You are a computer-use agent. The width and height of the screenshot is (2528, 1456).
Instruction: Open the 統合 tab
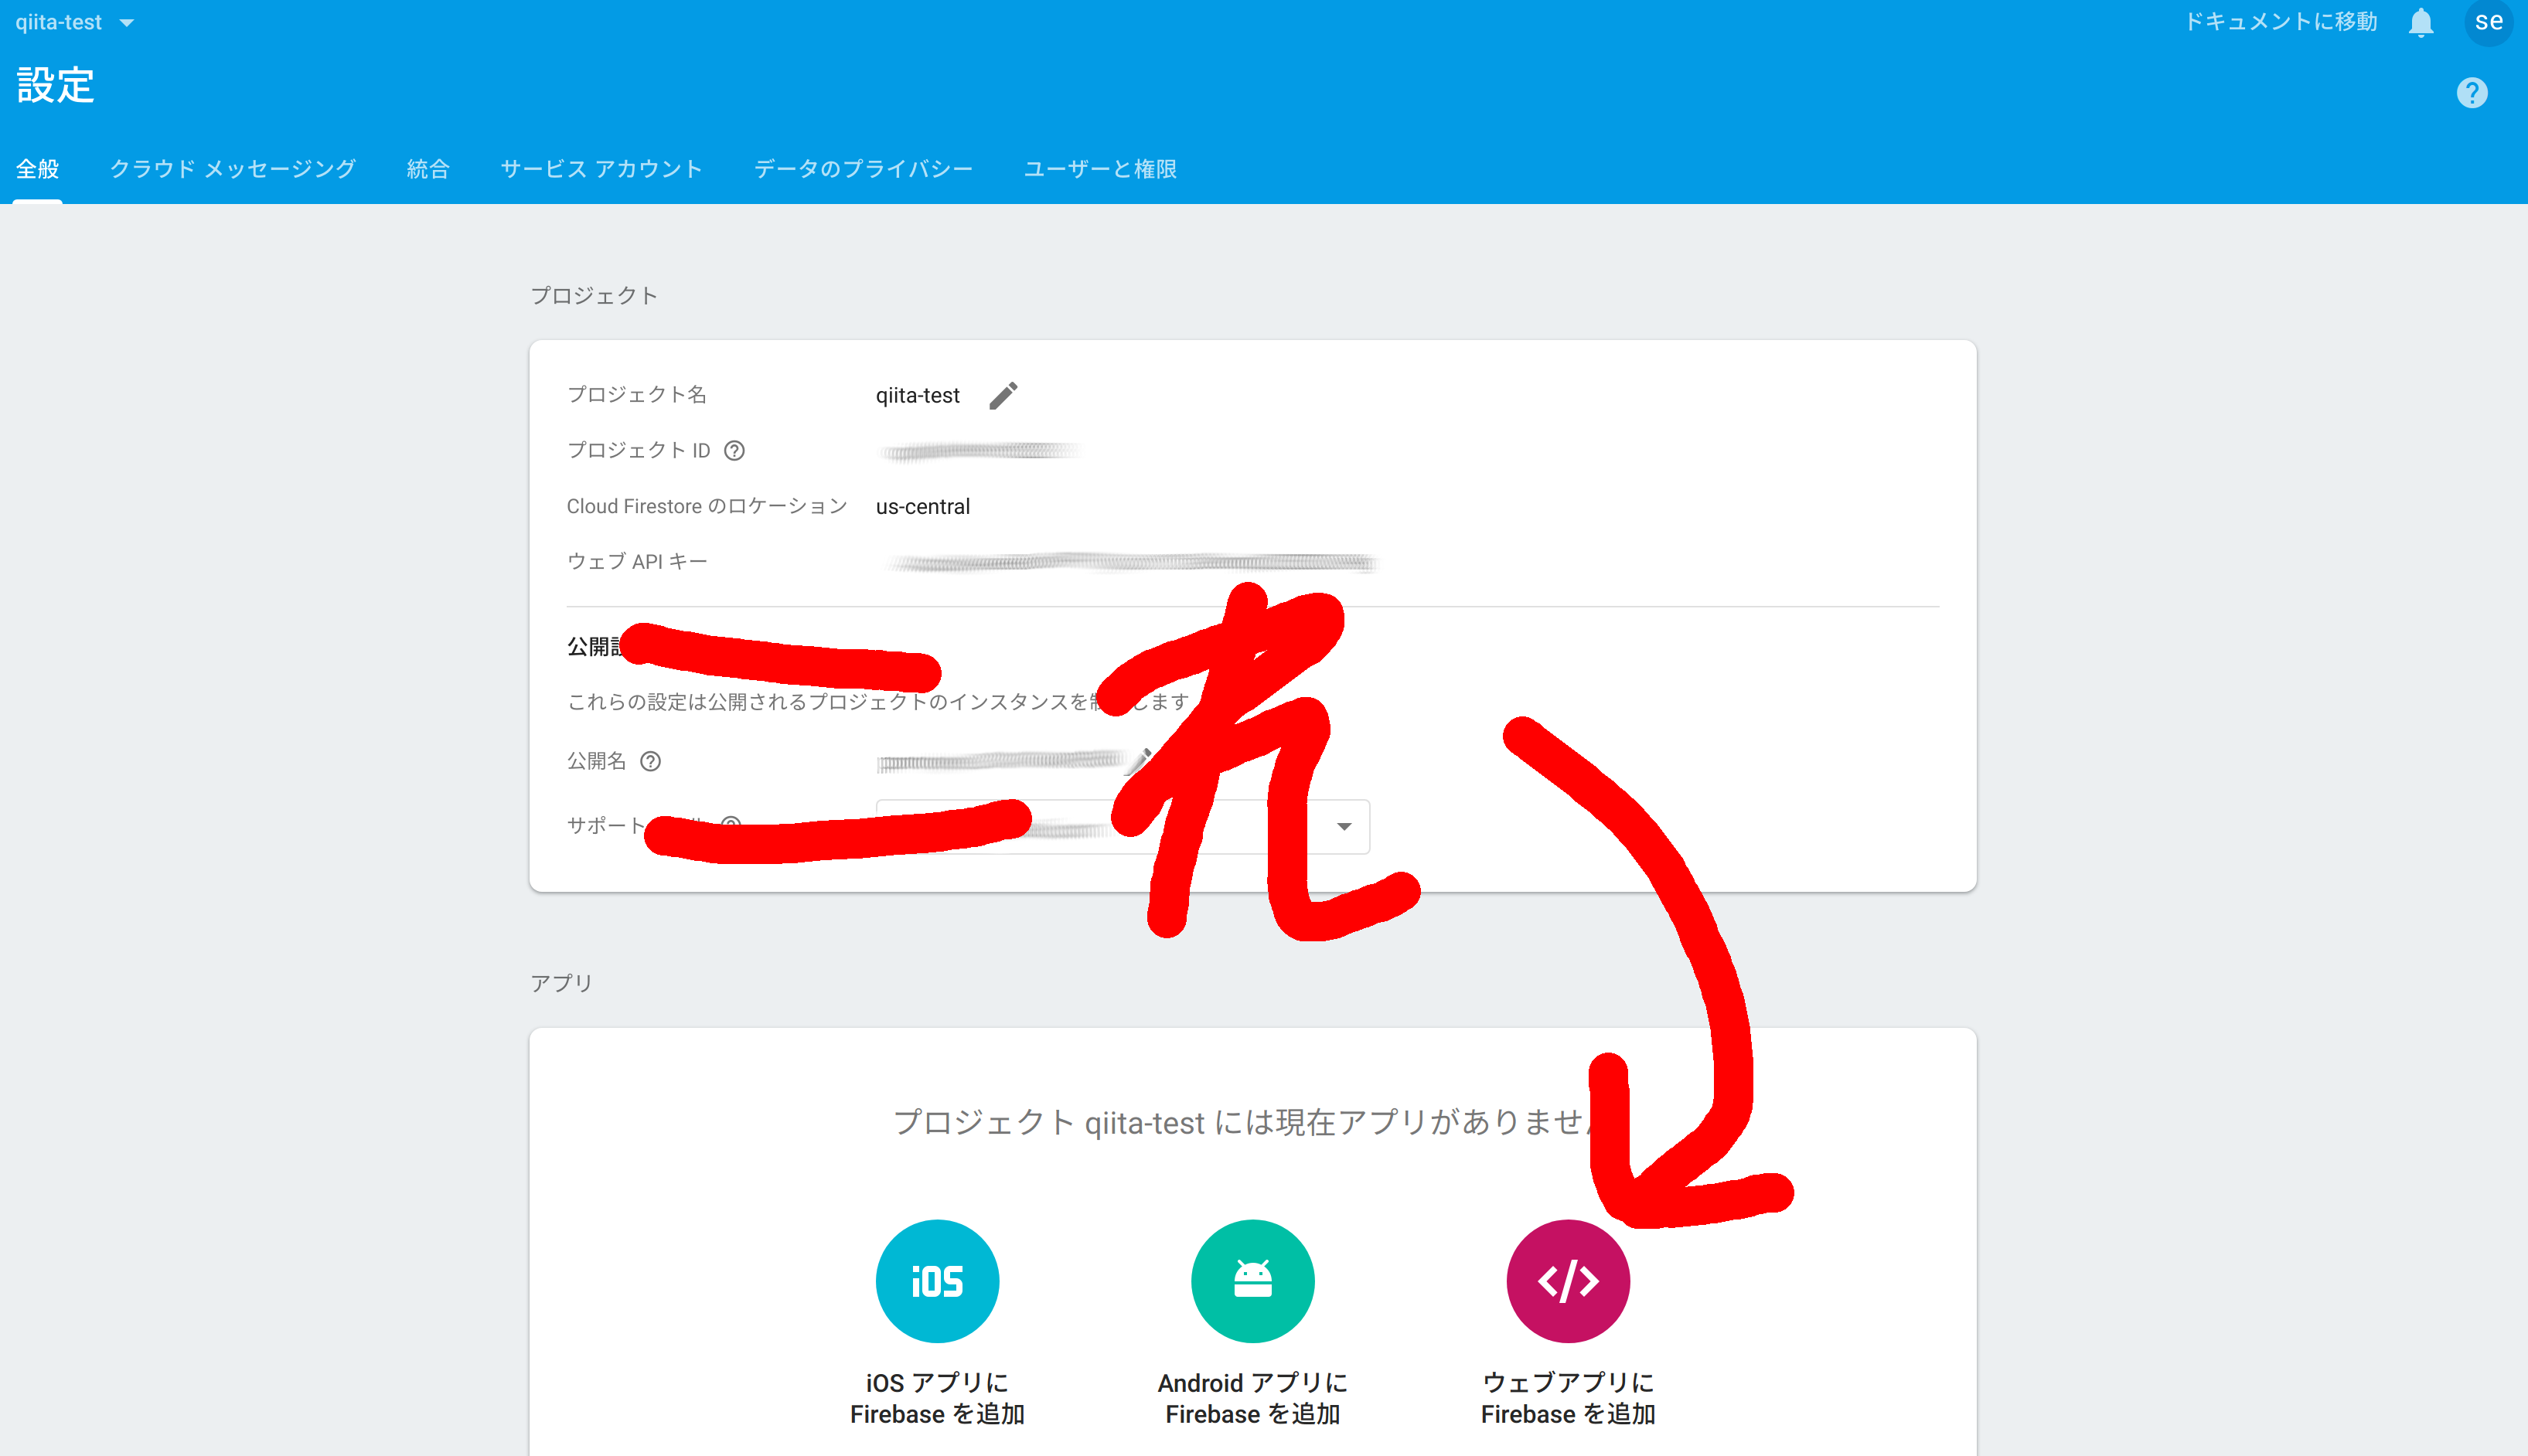pyautogui.click(x=428, y=168)
